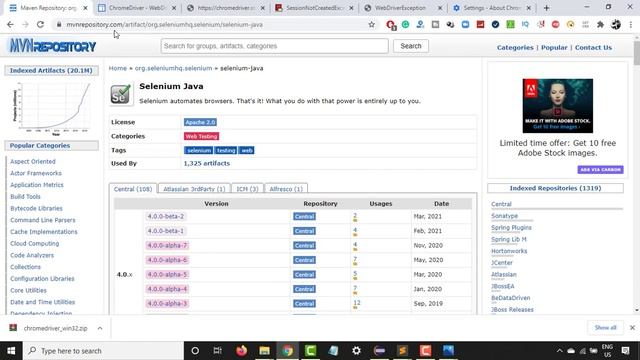Select the Alfresco (1) tab

[286, 189]
